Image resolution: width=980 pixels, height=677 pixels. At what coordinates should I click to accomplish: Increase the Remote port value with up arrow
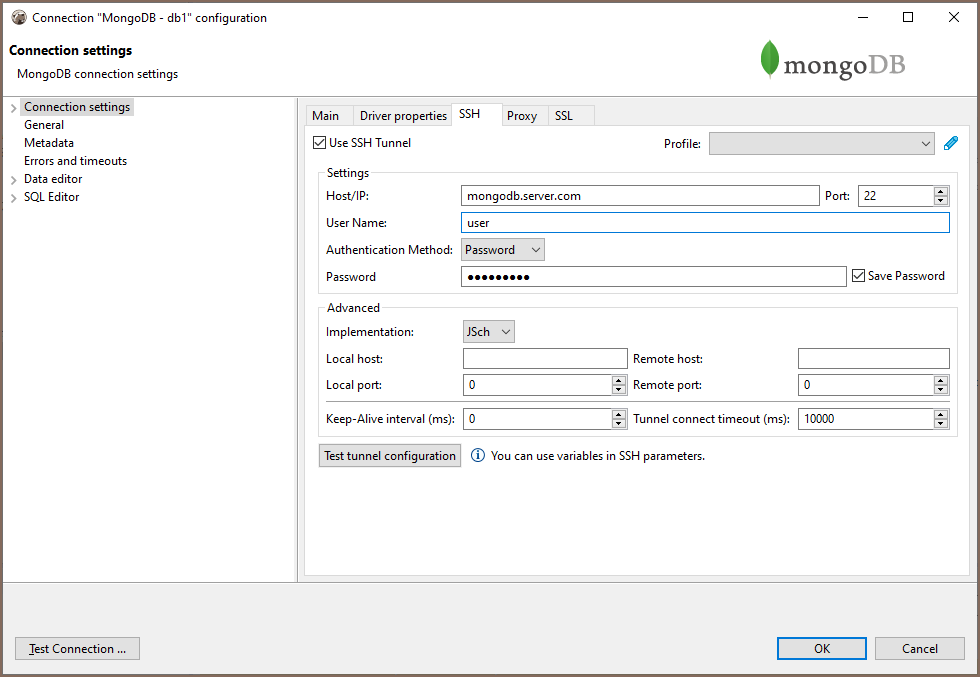941,381
